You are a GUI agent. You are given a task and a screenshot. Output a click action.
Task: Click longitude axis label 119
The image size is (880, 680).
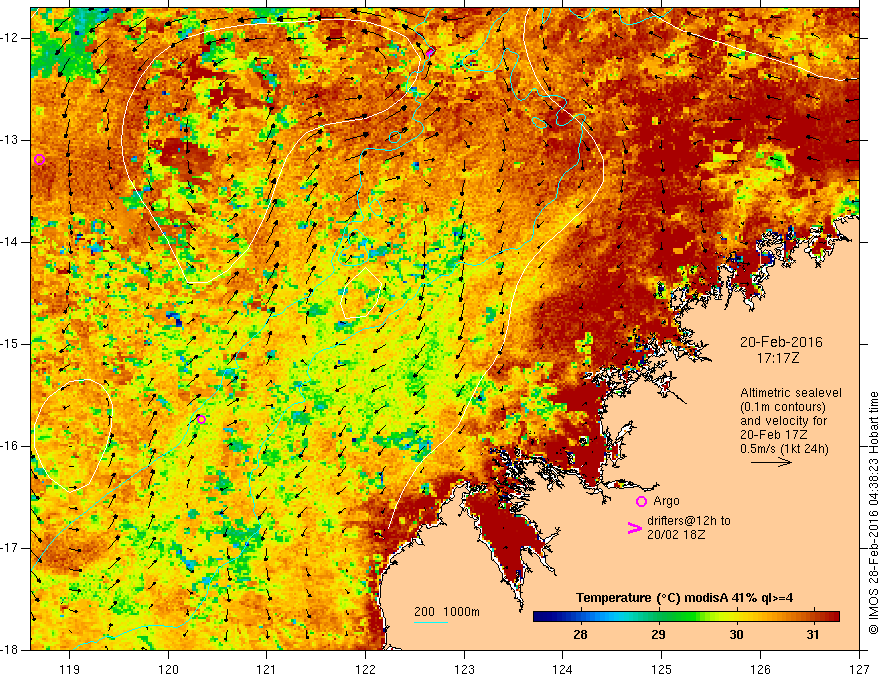70,669
